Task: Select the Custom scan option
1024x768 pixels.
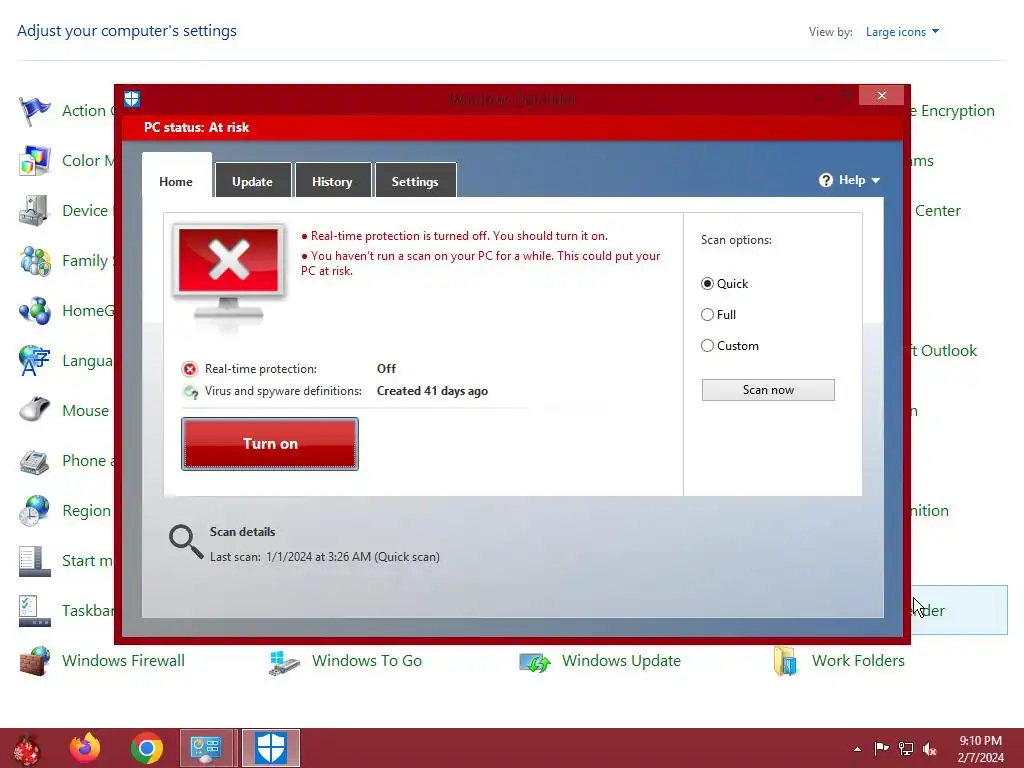Action: [x=729, y=346]
